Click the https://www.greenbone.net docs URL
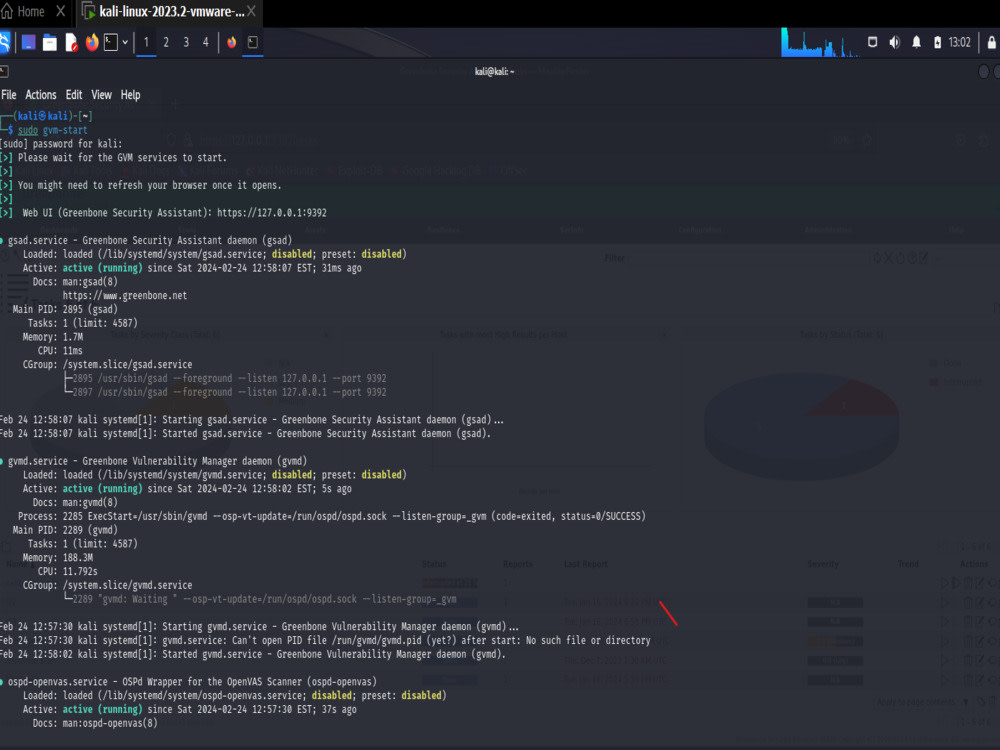 click(x=125, y=295)
